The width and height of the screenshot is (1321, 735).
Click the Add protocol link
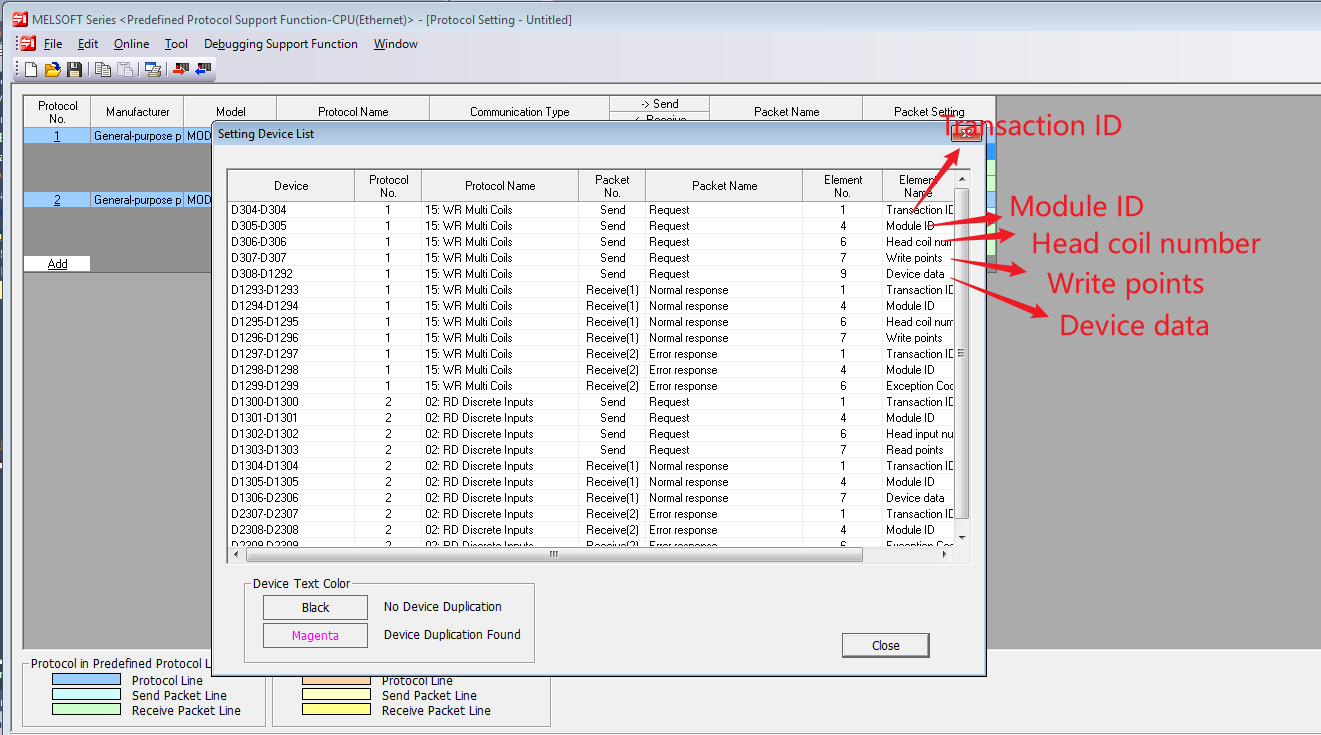58,264
